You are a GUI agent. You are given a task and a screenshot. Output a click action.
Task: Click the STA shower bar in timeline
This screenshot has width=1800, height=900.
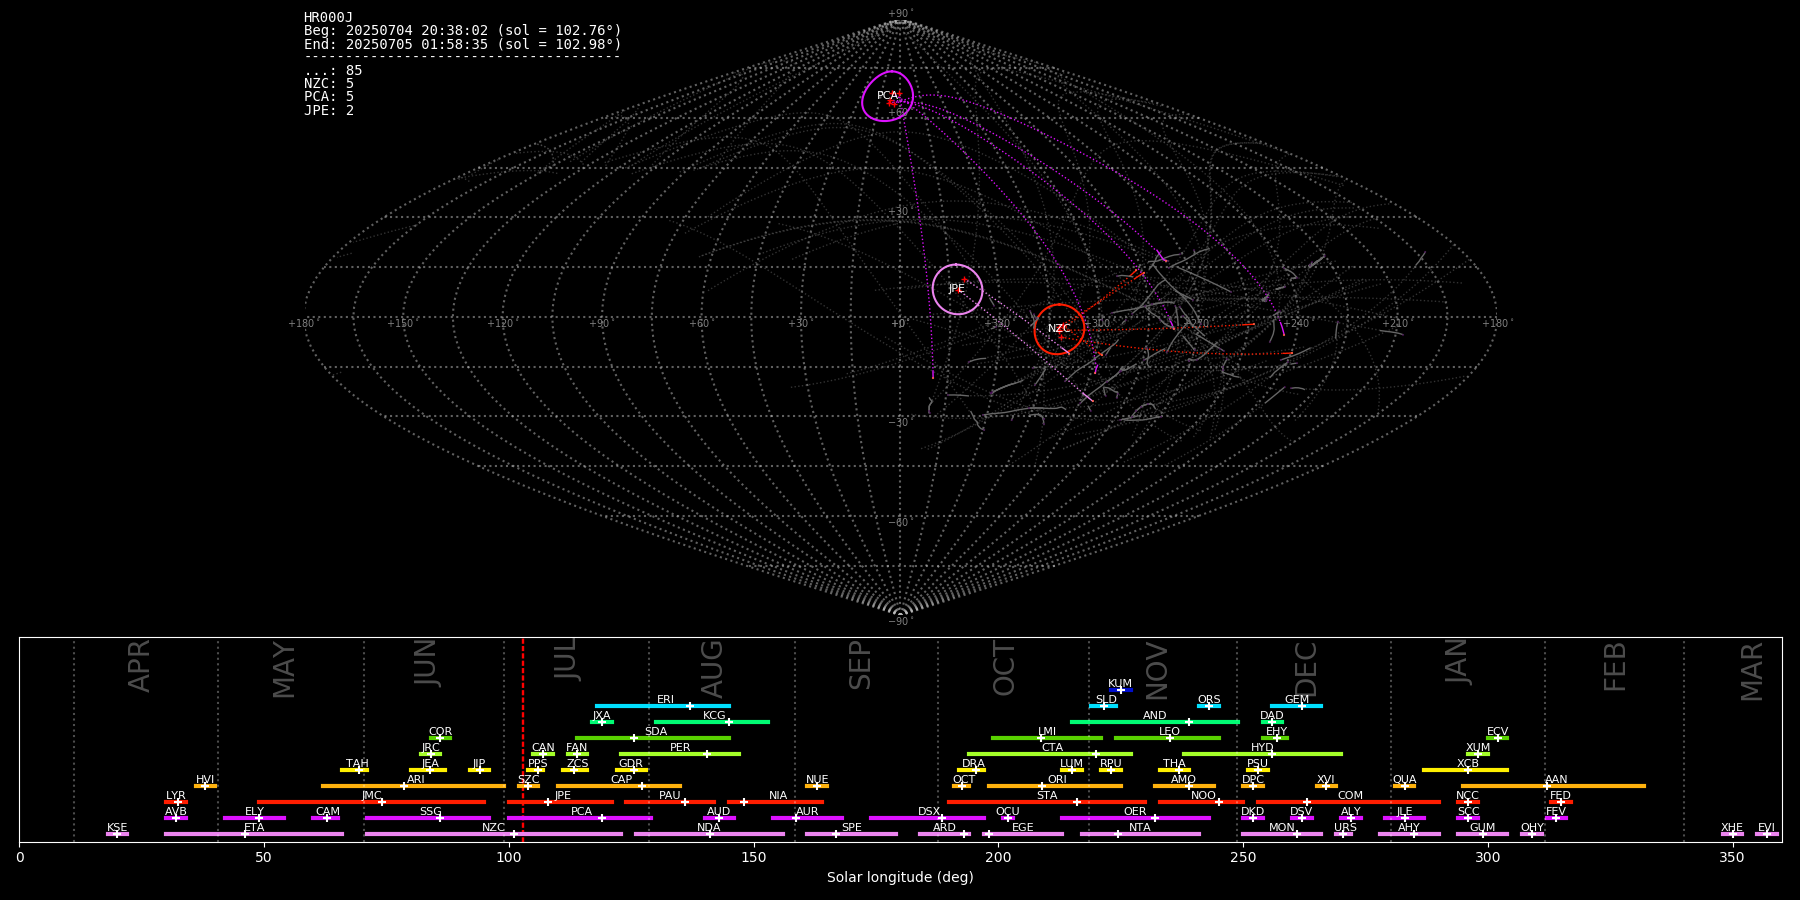pos(1047,802)
